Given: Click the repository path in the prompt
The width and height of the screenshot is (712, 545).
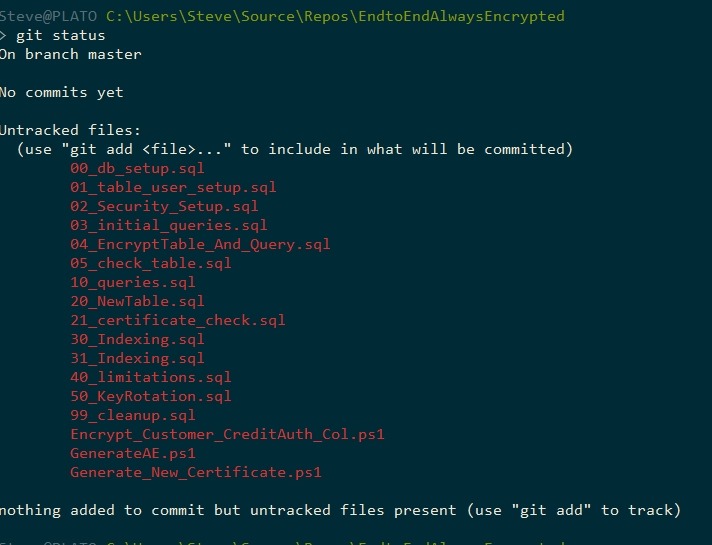Looking at the screenshot, I should tap(334, 16).
